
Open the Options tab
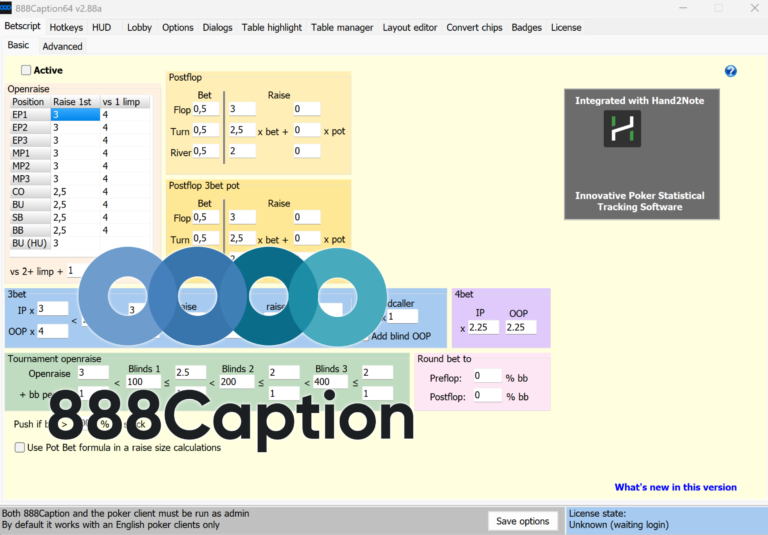(178, 27)
